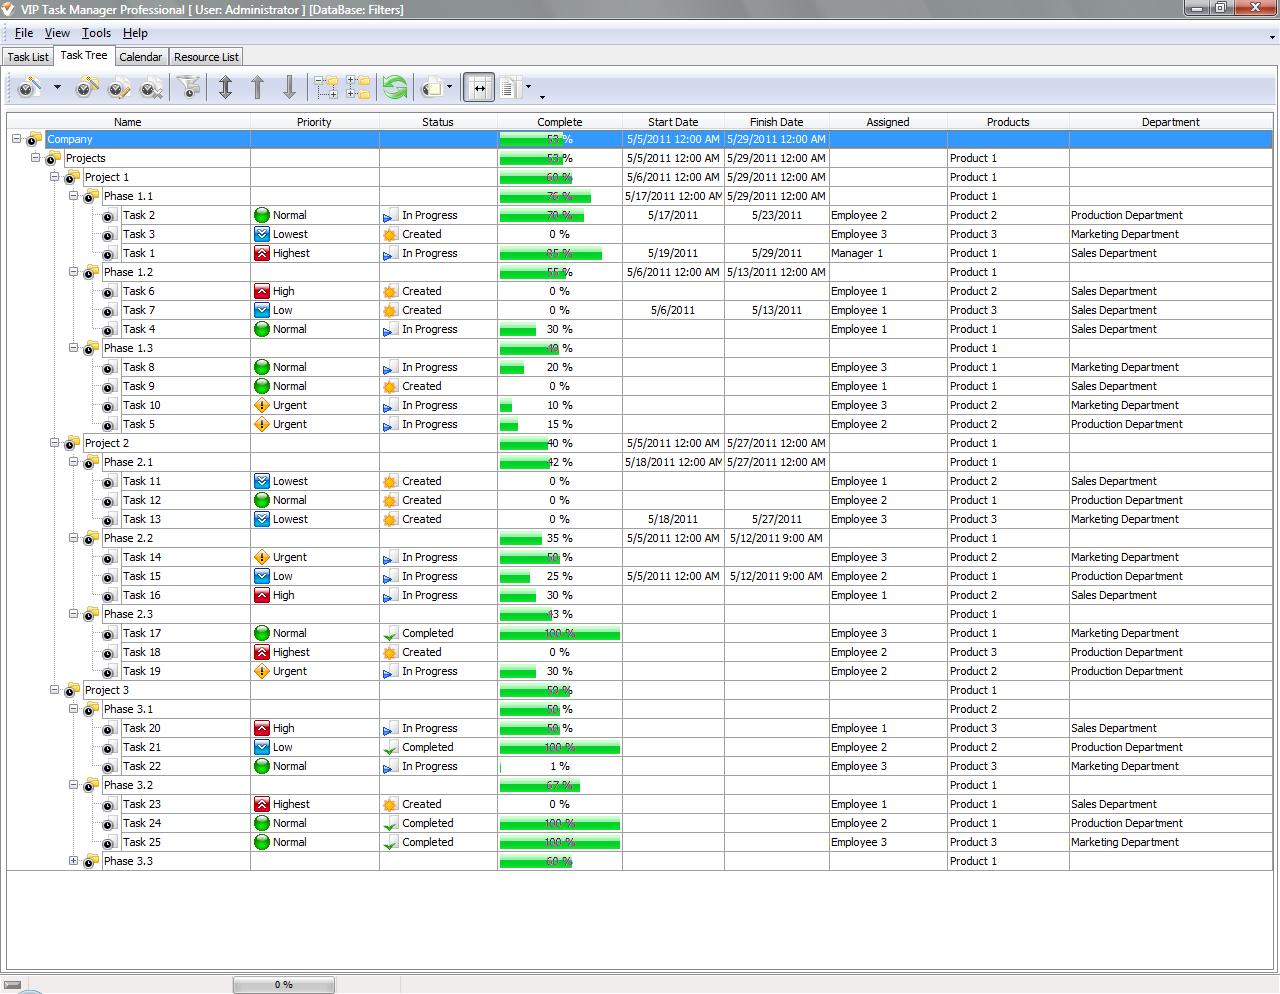The width and height of the screenshot is (1280, 994).
Task: Click the Move Up arrow icon
Action: [x=257, y=88]
